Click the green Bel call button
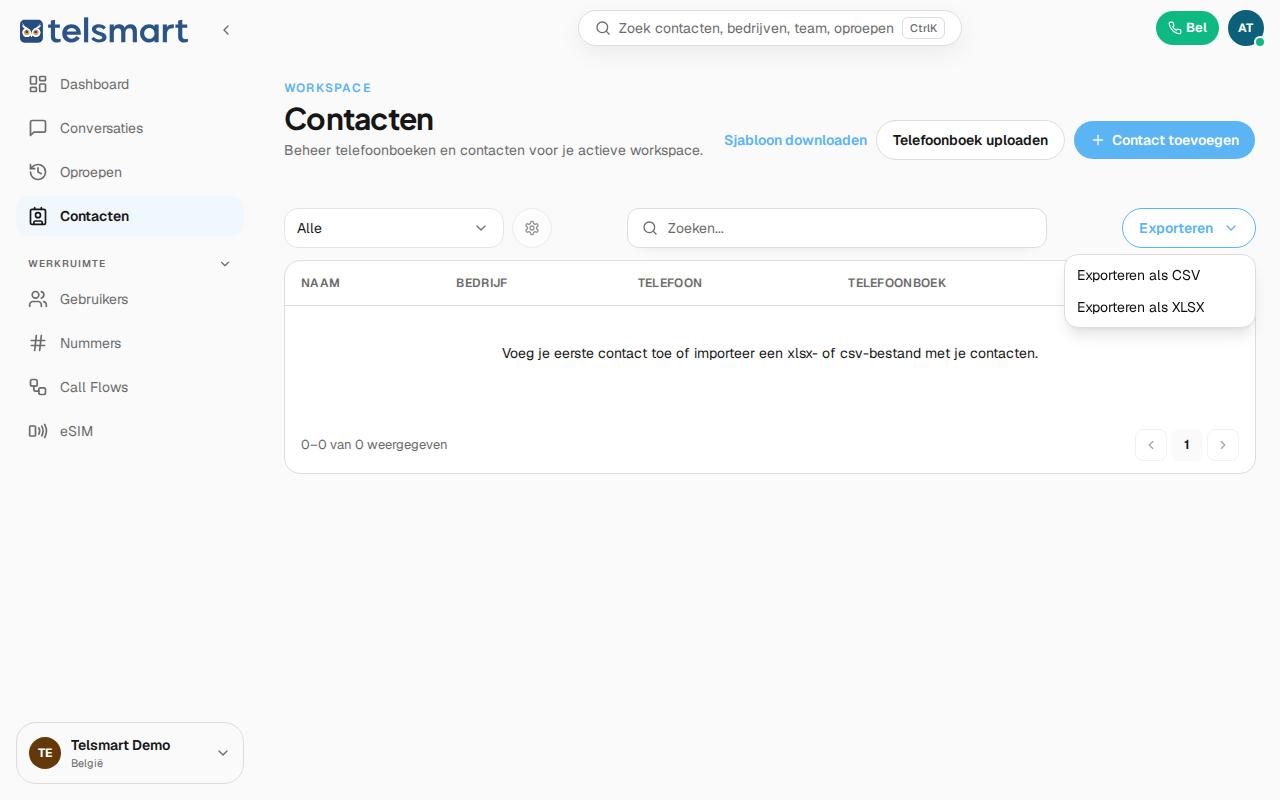The height and width of the screenshot is (800, 1280). pyautogui.click(x=1187, y=28)
